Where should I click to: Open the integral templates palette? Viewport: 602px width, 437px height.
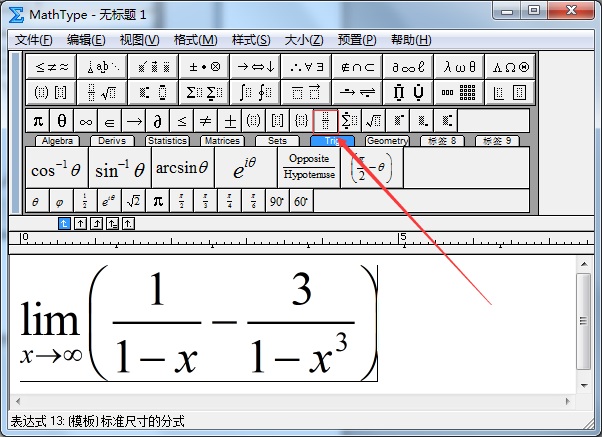255,92
